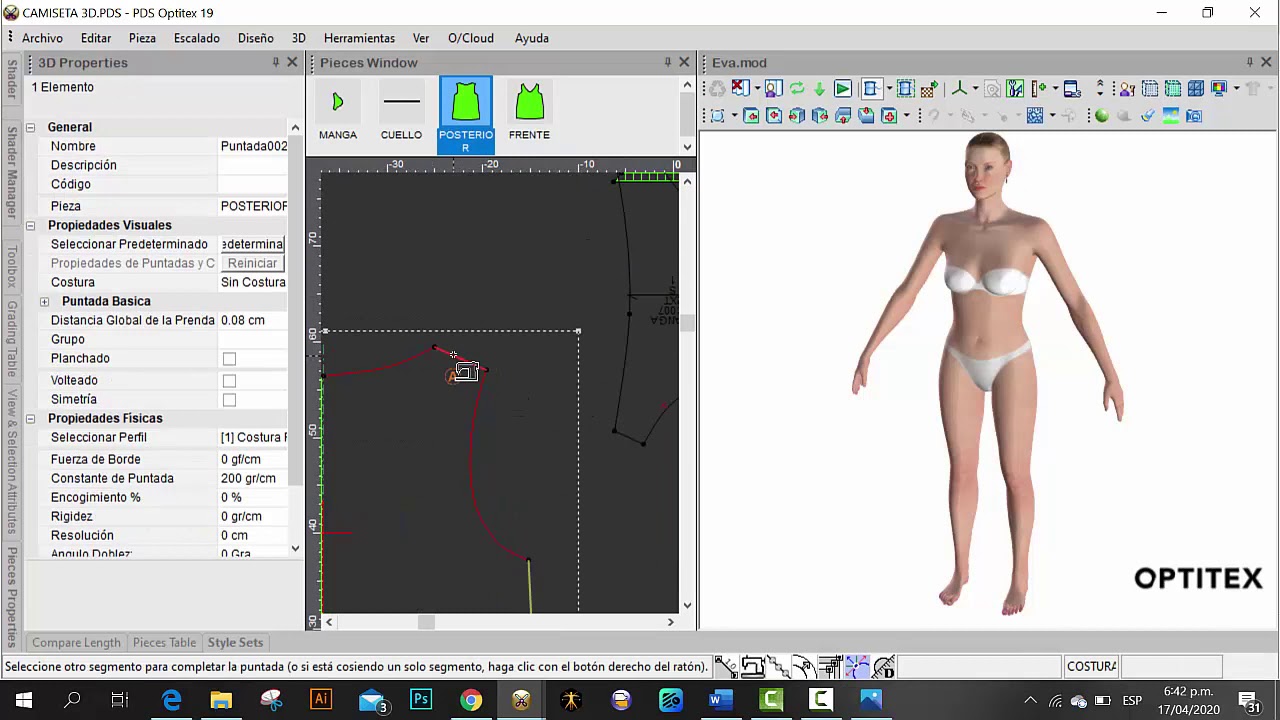Click the green down arrow icon in 3D toolbar
Viewport: 1280px width, 720px height.
pos(819,89)
